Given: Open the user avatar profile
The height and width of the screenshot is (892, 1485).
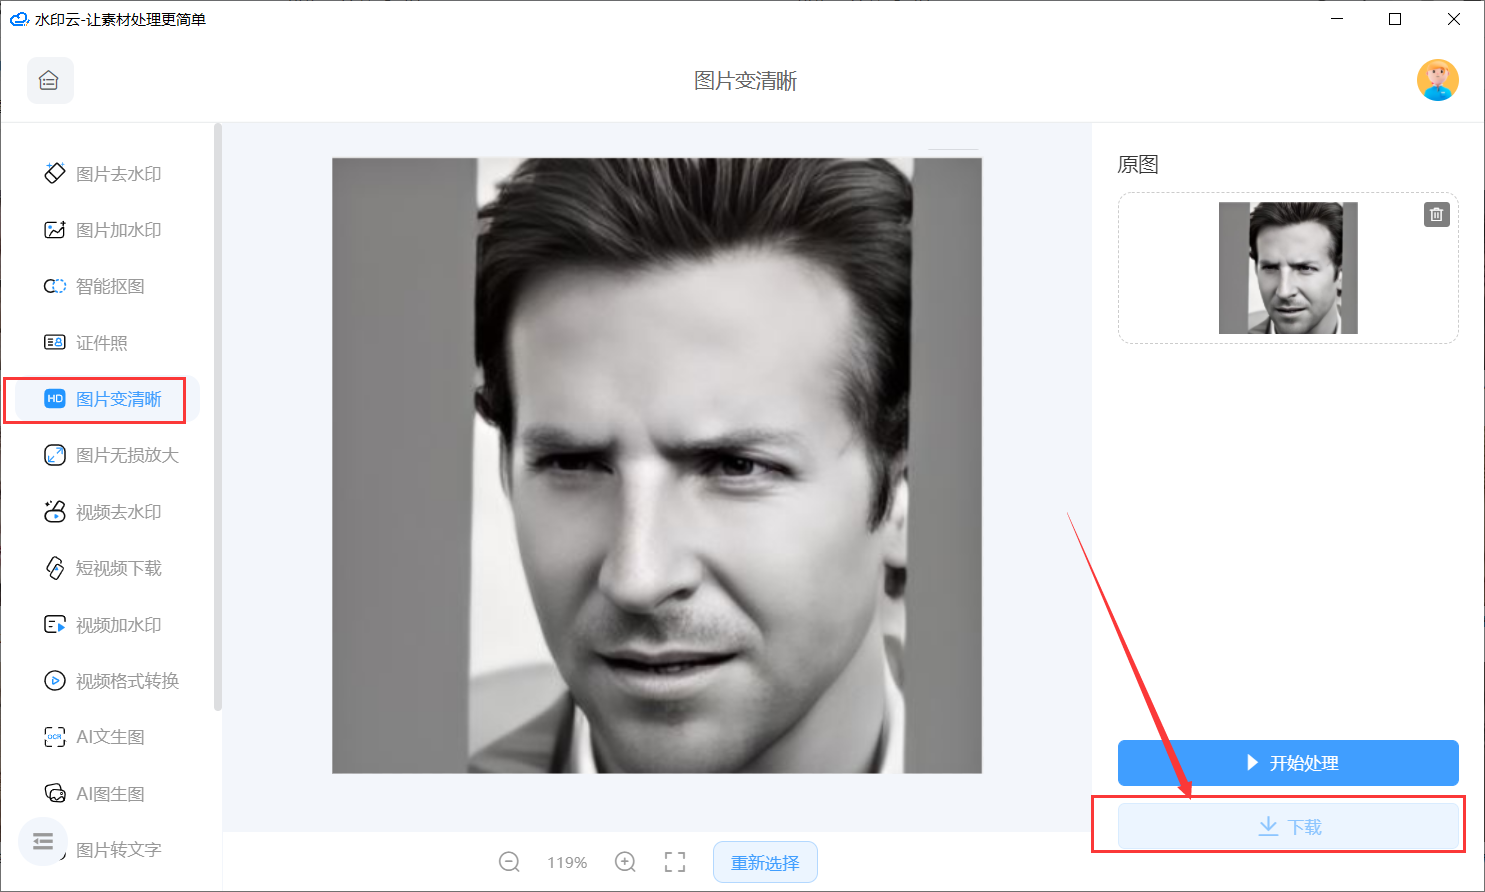Looking at the screenshot, I should pyautogui.click(x=1437, y=80).
